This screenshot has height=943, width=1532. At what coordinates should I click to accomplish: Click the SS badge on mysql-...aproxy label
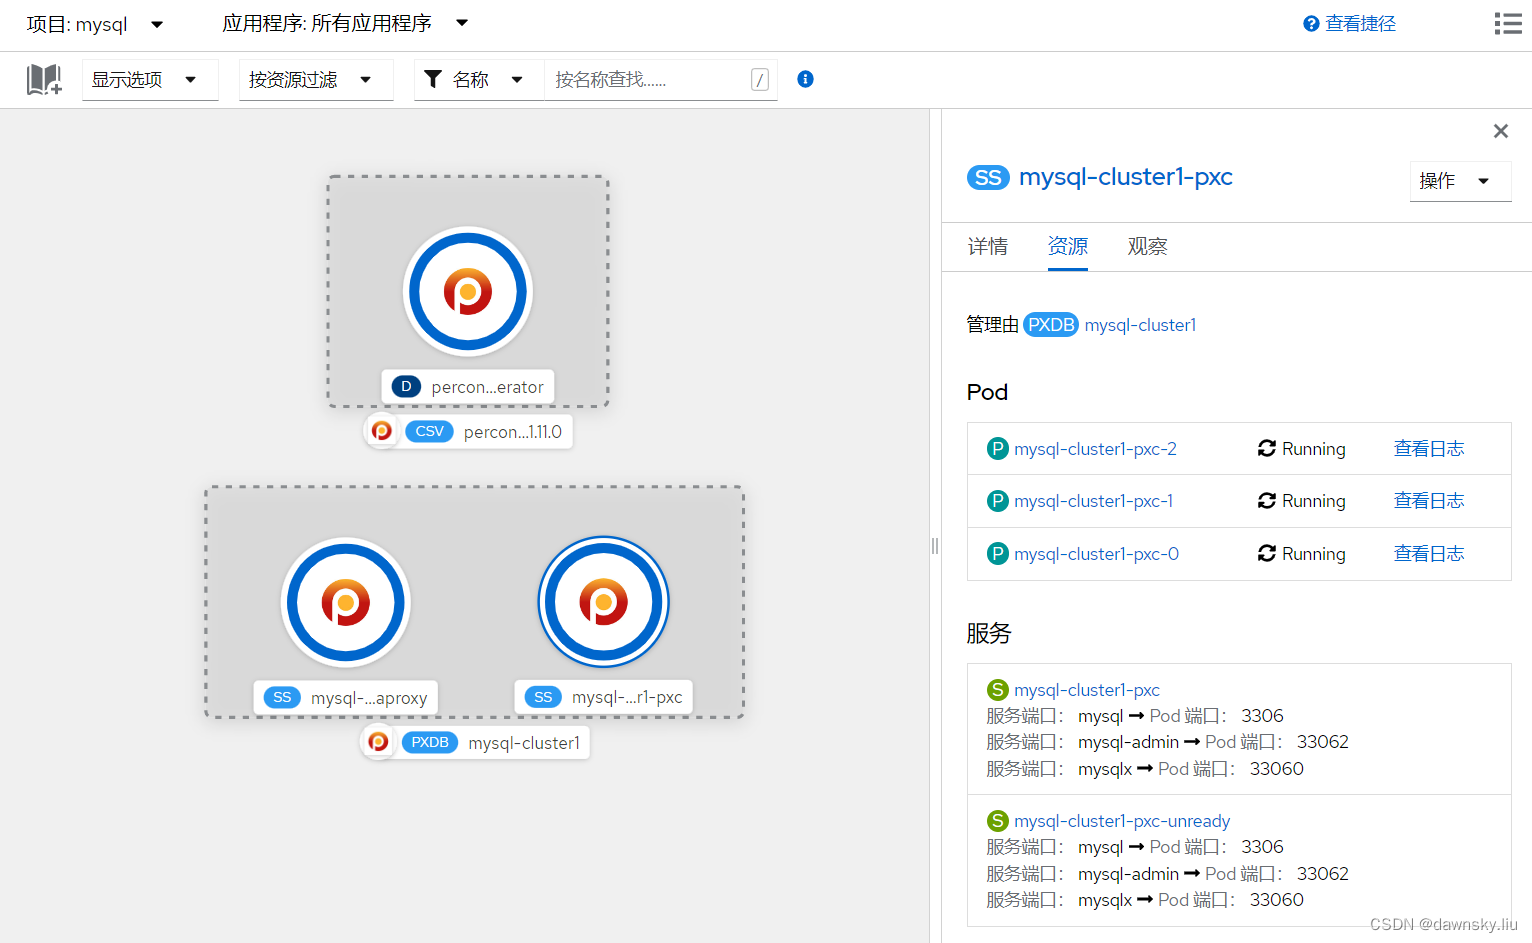coord(282,697)
